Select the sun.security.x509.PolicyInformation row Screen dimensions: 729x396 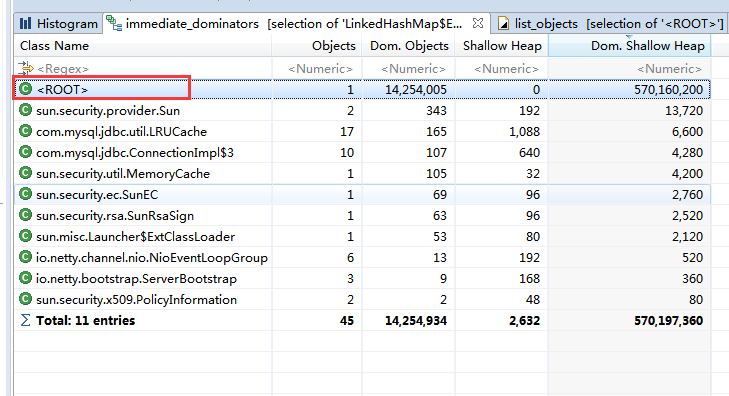coord(362,300)
